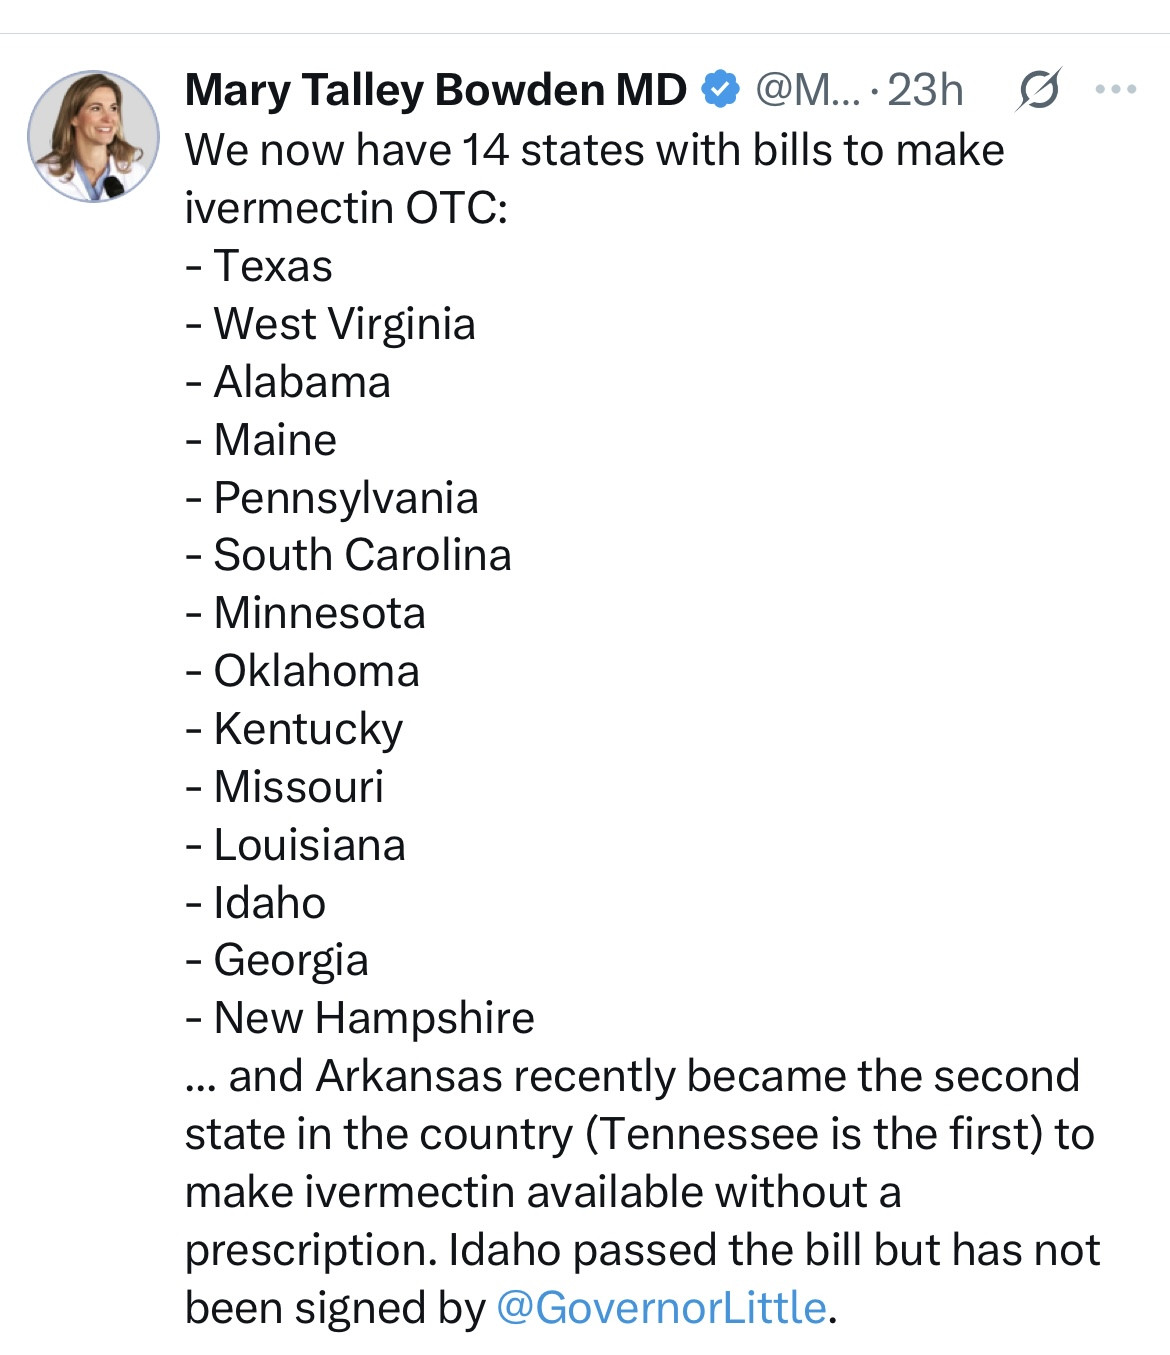Click the truncated @M... username handle
1170x1355 pixels.
[x=807, y=90]
